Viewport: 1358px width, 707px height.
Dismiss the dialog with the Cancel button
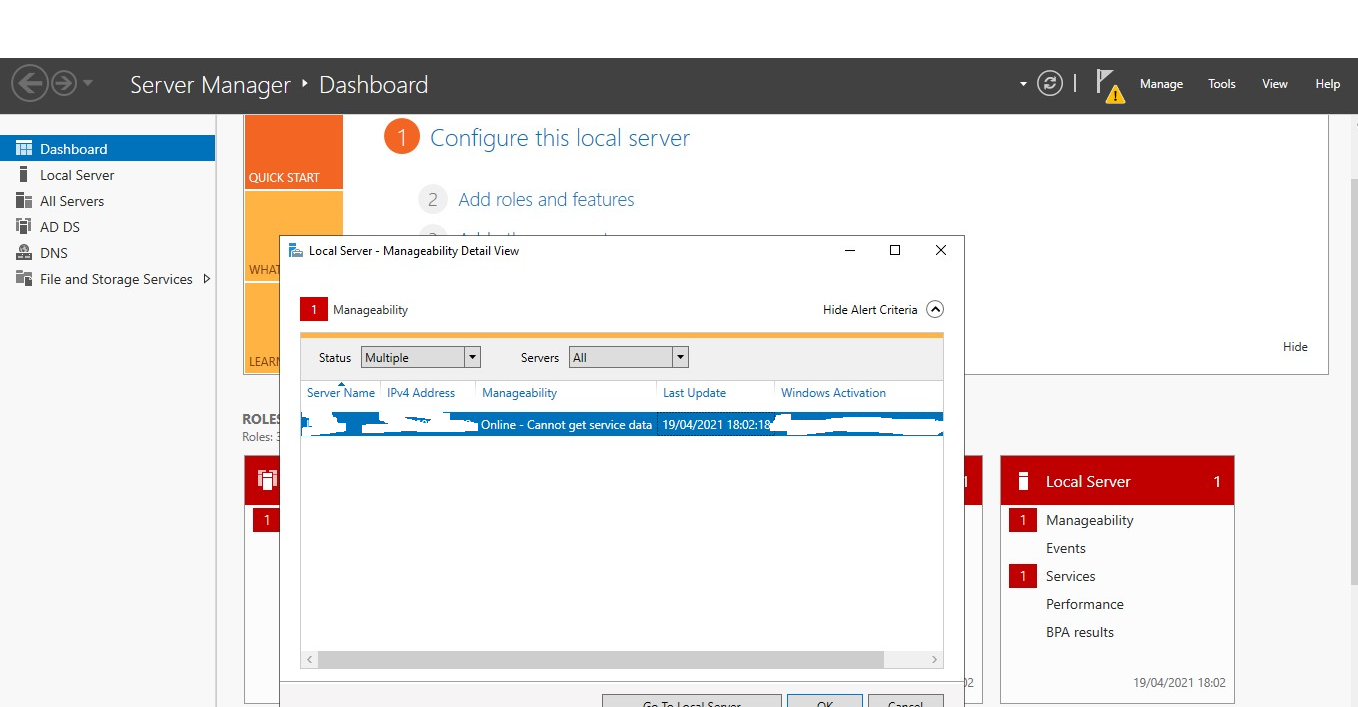tap(906, 701)
